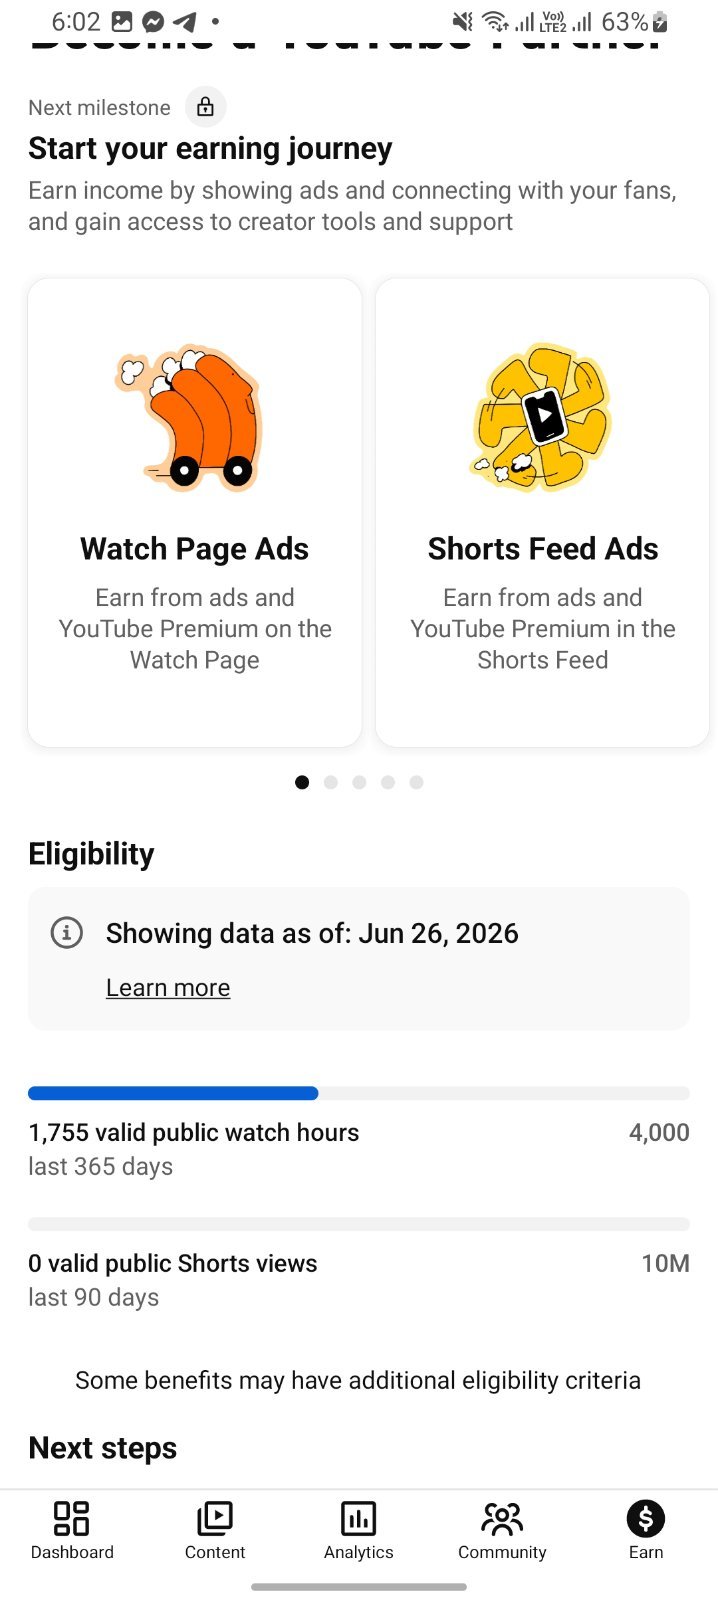
Task: Tap the Watch Page Ads orange illustration
Action: (193, 417)
